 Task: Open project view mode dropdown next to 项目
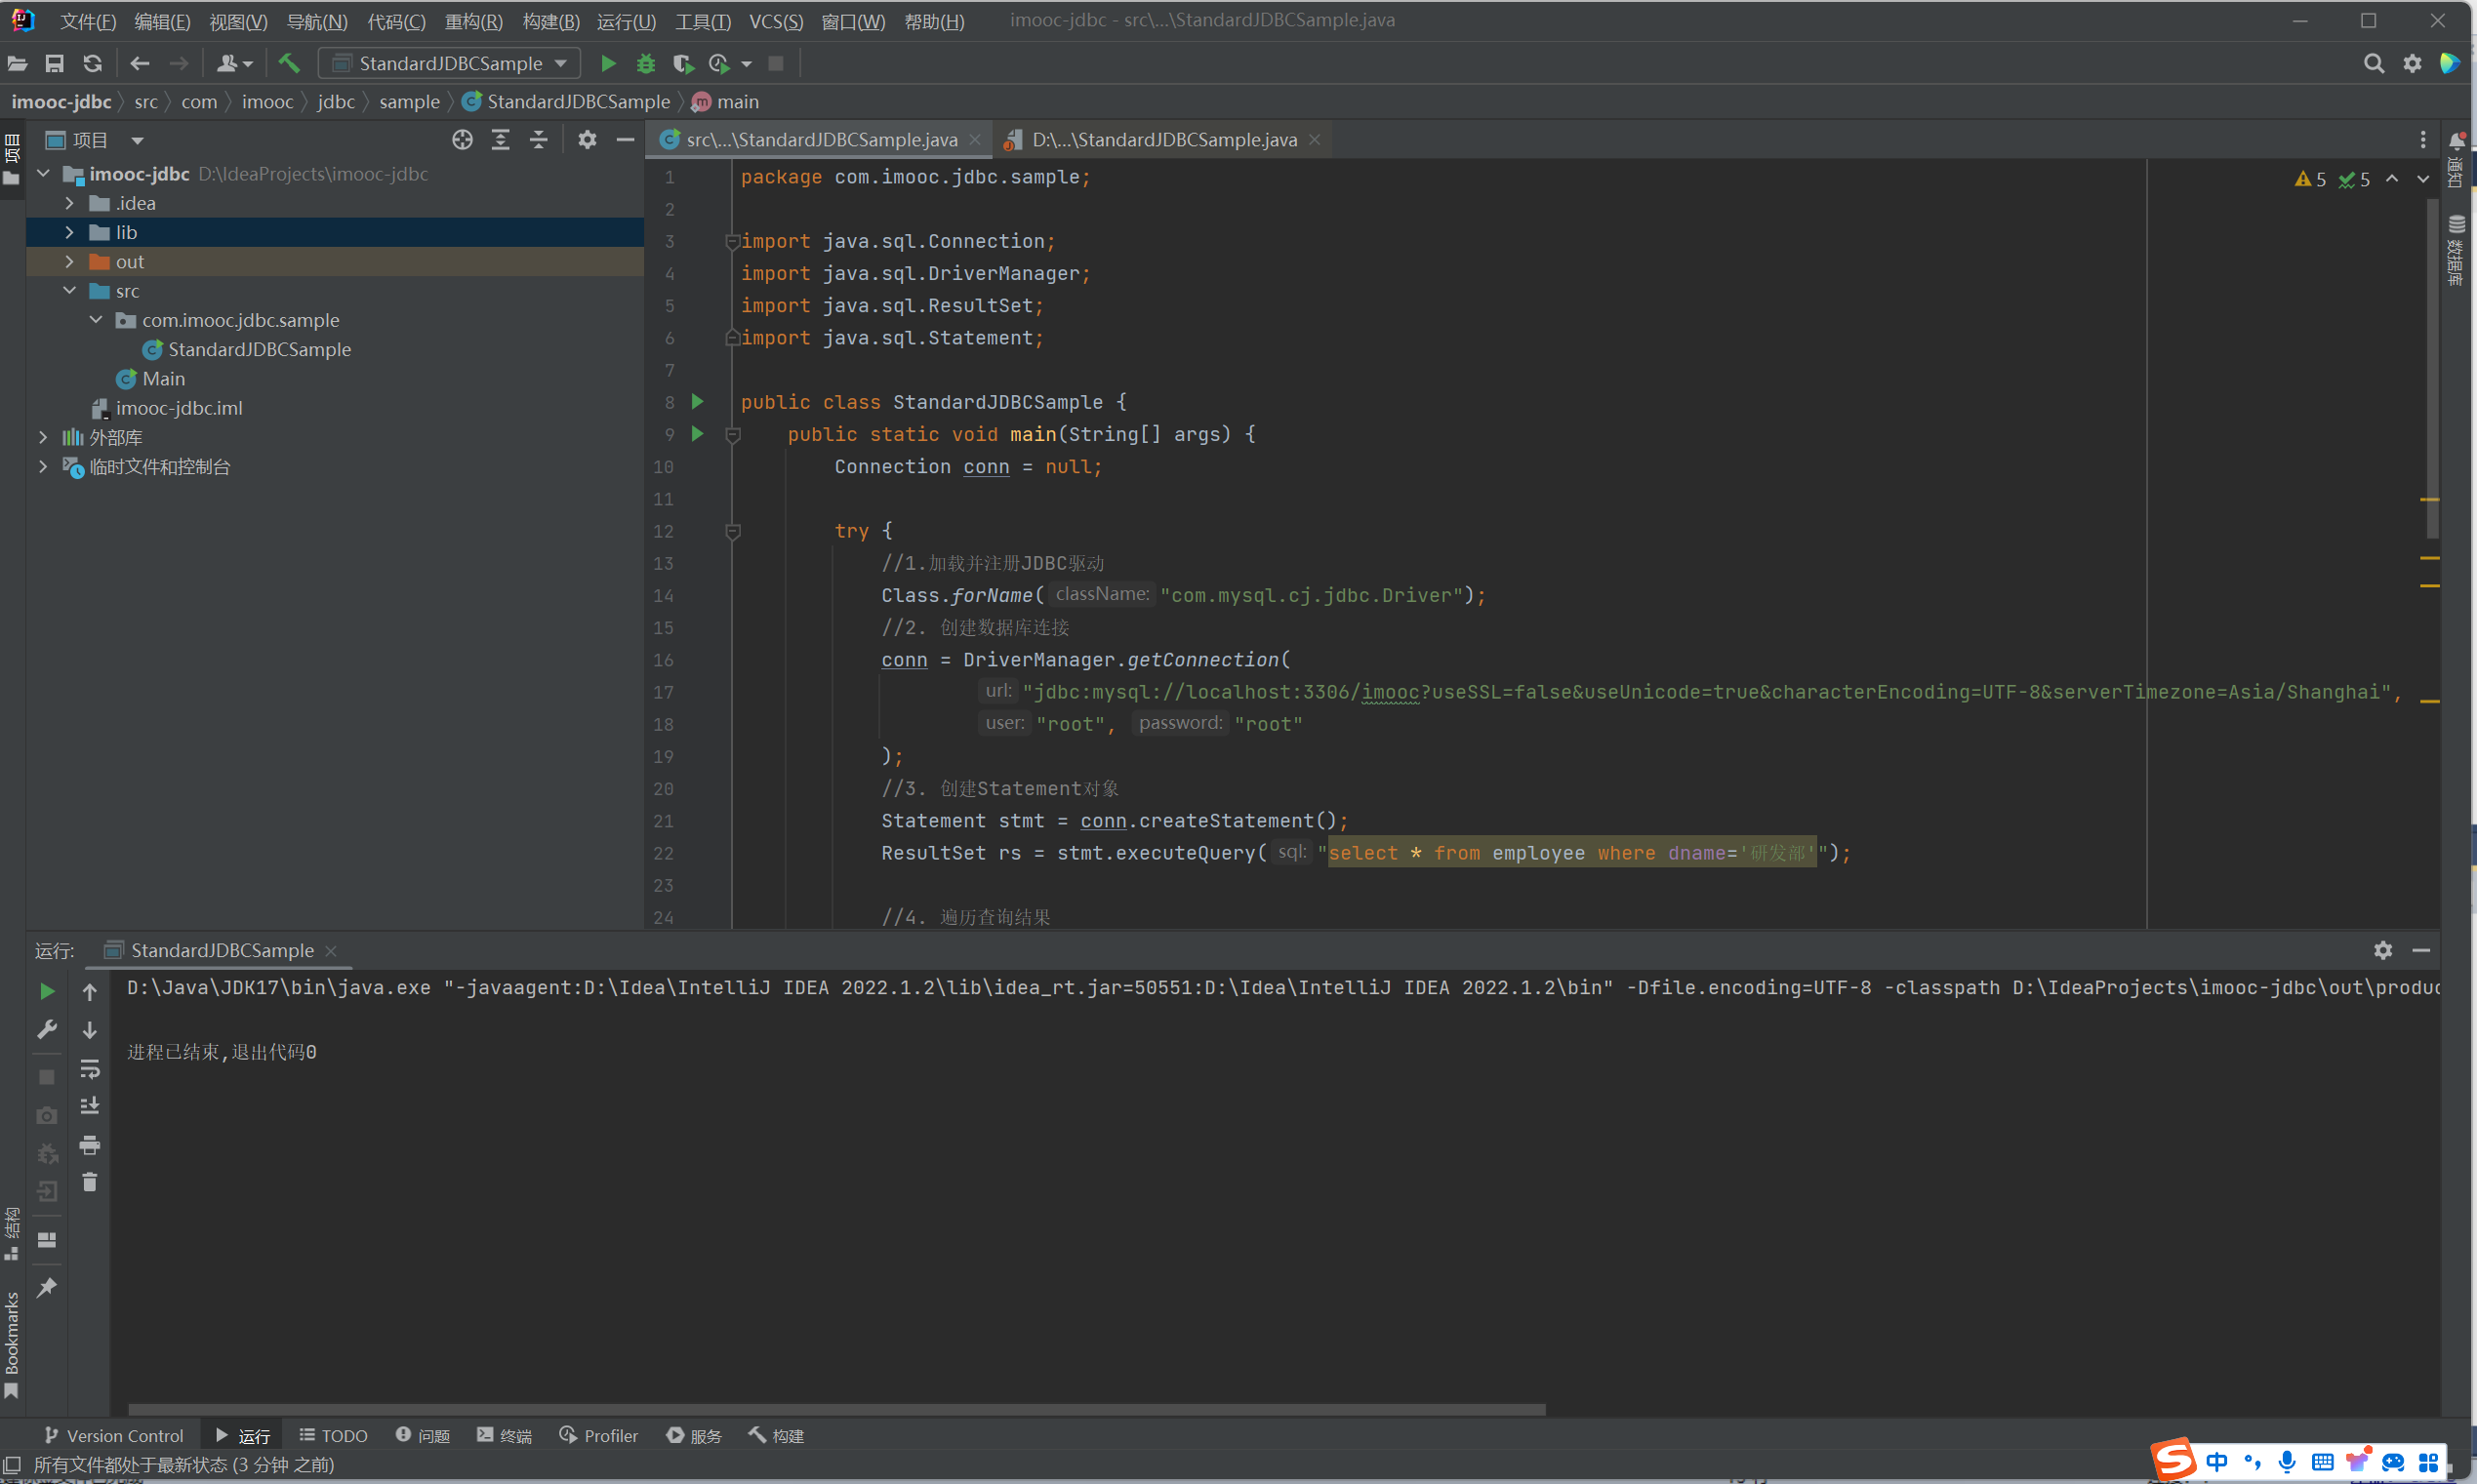pos(138,140)
